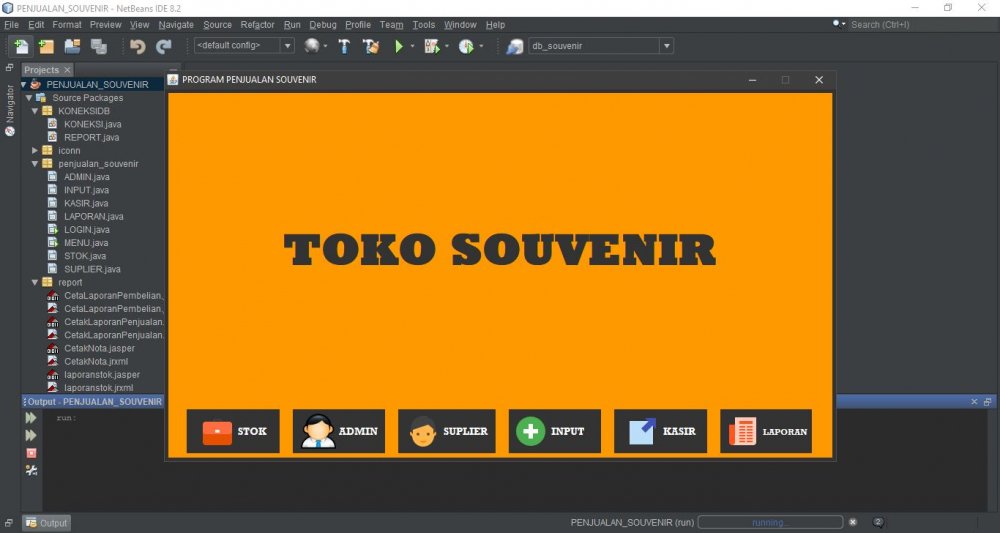Collapse the penjualan_souvenir package node
Viewport: 1000px width, 533px height.
pyautogui.click(x=35, y=163)
